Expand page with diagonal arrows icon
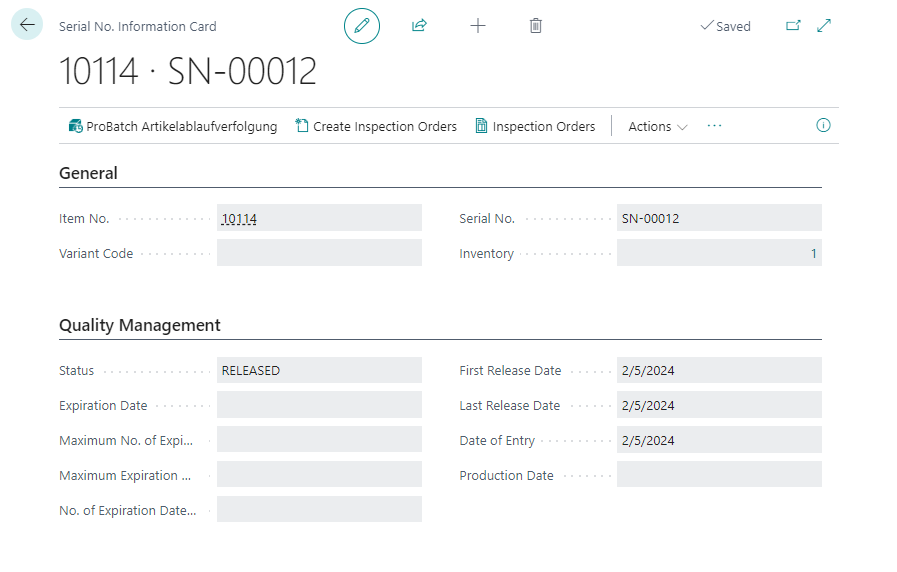This screenshot has height=572, width=897. click(824, 26)
